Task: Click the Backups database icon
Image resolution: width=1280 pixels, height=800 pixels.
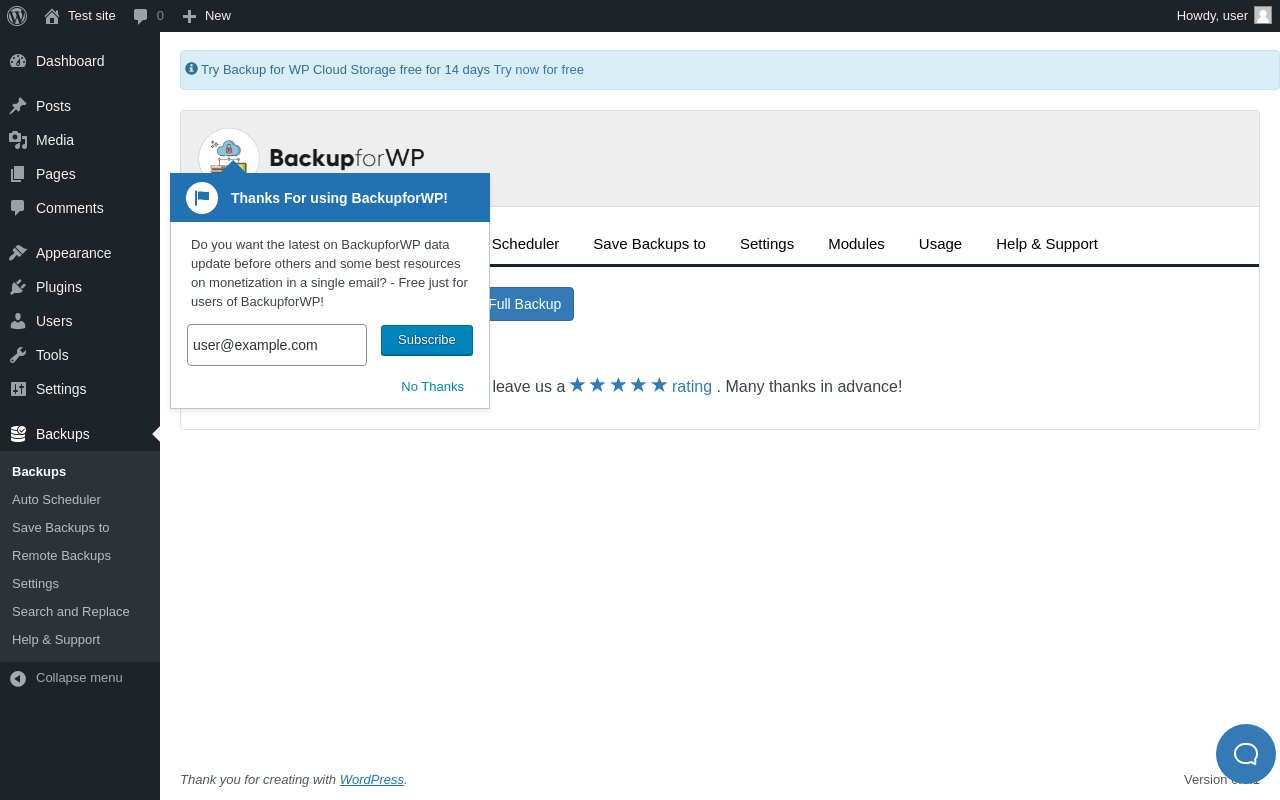Action: click(18, 434)
